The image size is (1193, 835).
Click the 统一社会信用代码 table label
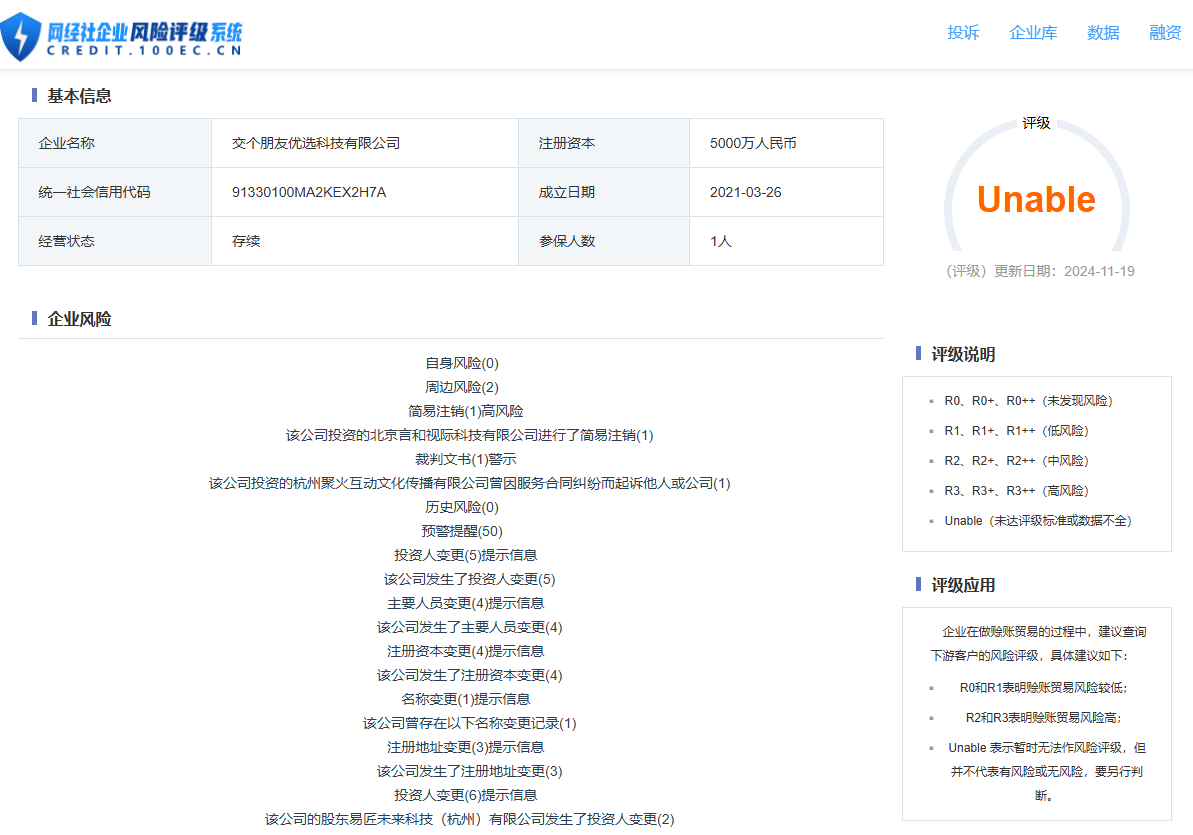point(94,193)
